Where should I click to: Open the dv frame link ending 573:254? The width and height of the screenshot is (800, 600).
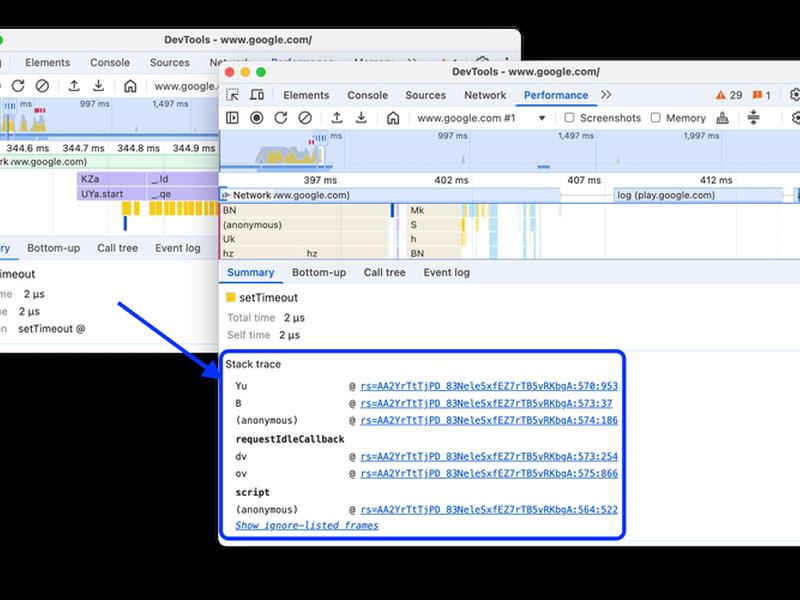point(489,457)
